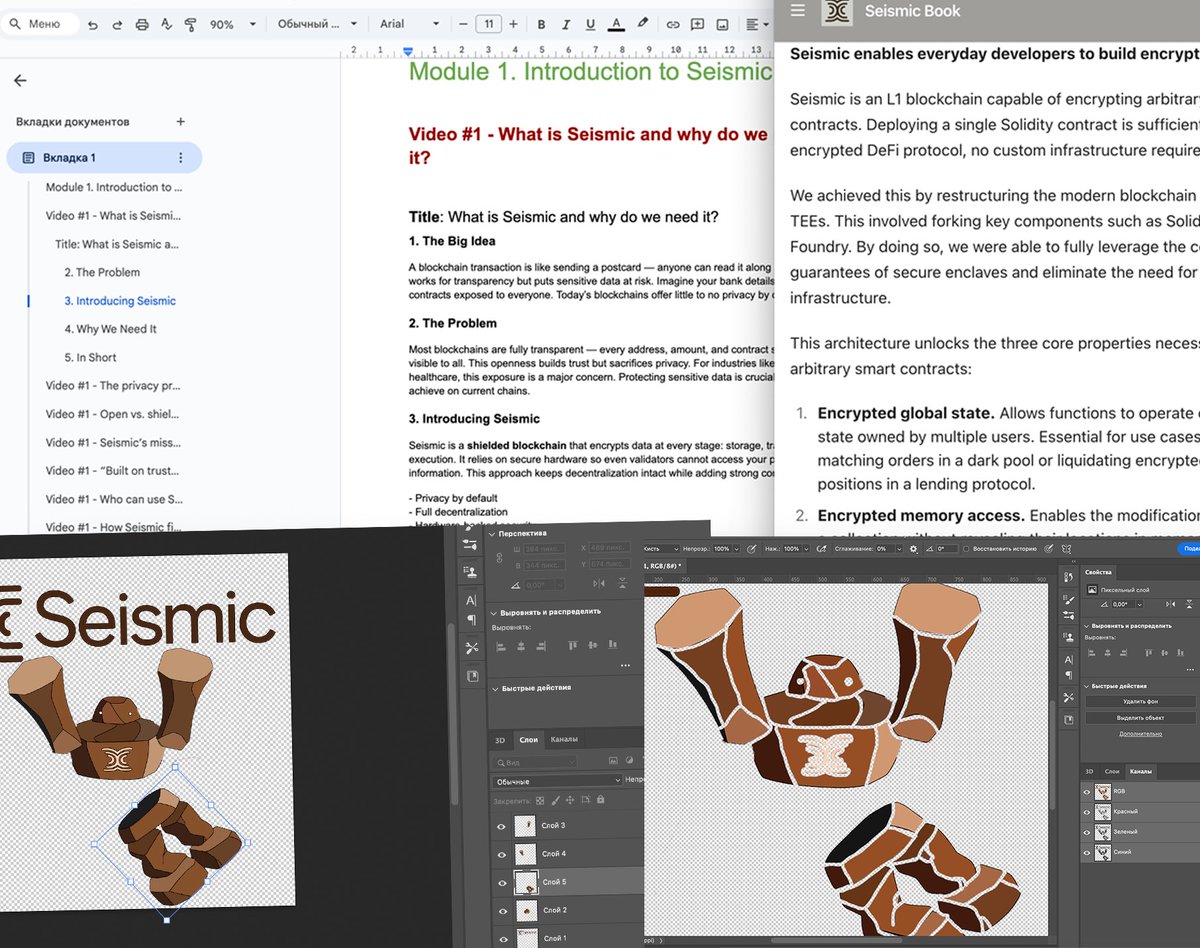Viewport: 1200px width, 948px height.
Task: Open the Непрозр. 100% opacity dropdown
Action: [x=736, y=549]
